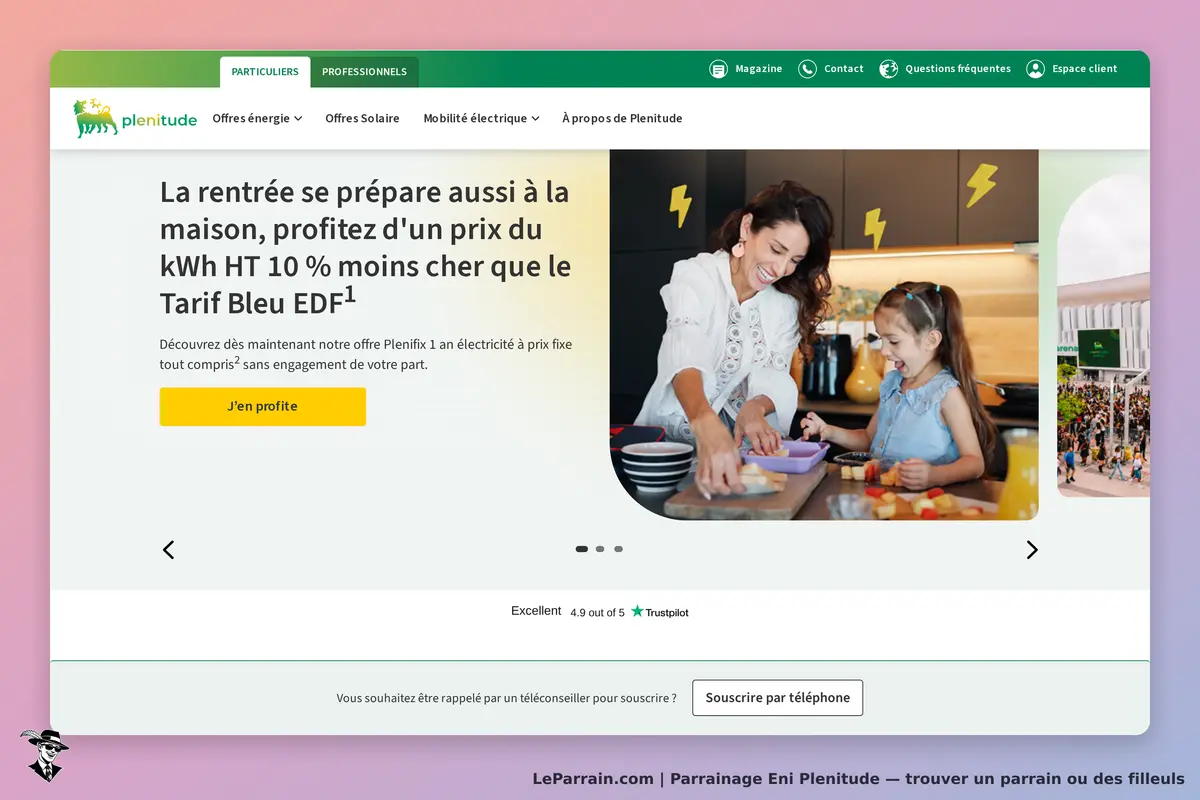
Task: Open the Questions fréquentes link
Action: (958, 69)
